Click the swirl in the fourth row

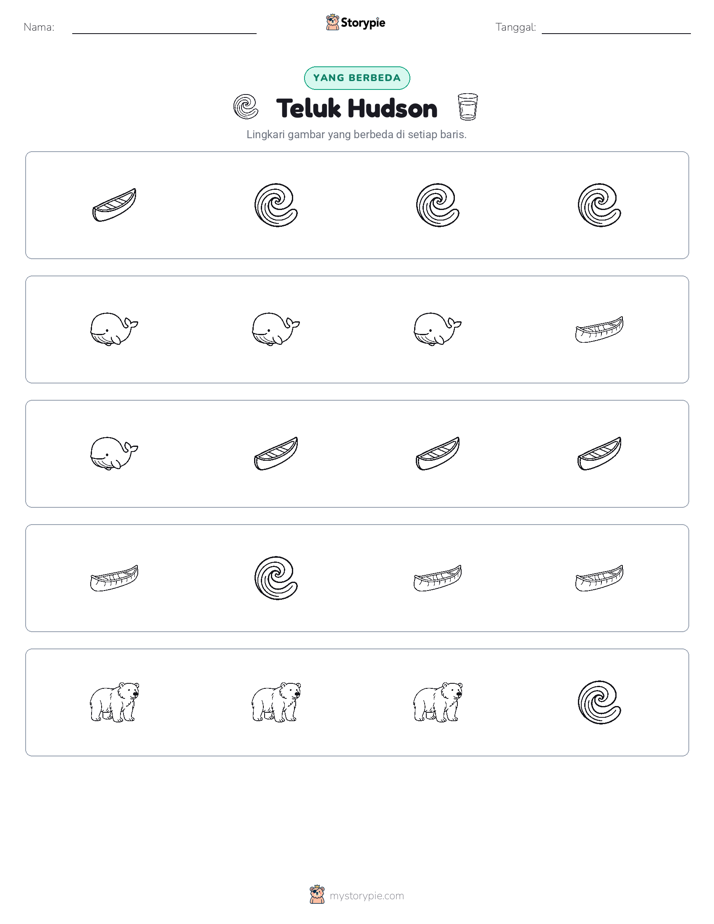276,578
